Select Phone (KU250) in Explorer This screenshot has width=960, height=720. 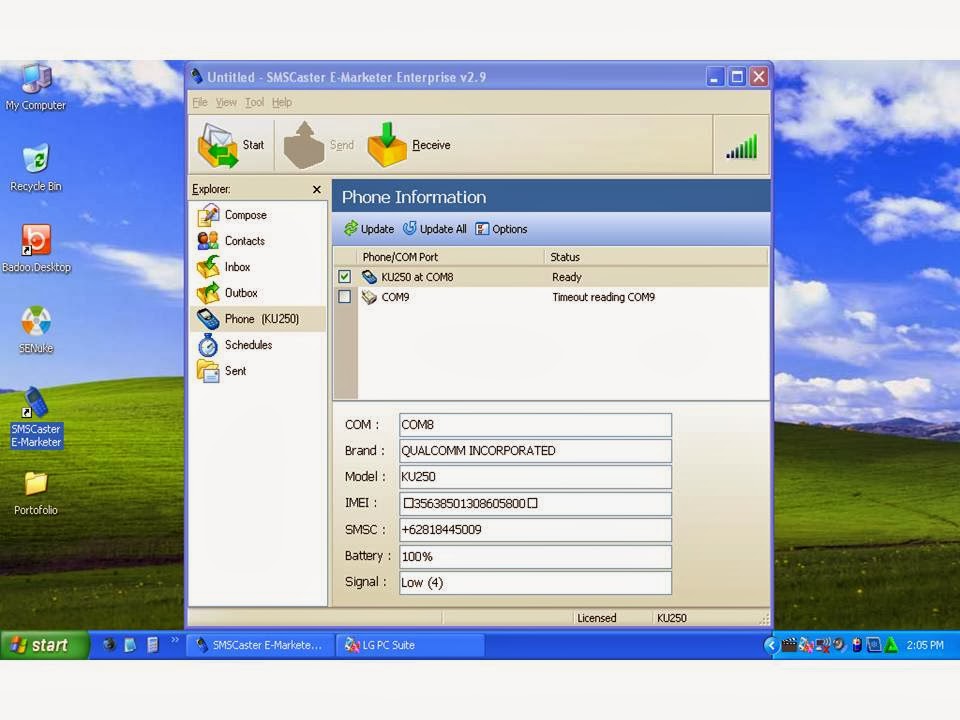coord(258,319)
